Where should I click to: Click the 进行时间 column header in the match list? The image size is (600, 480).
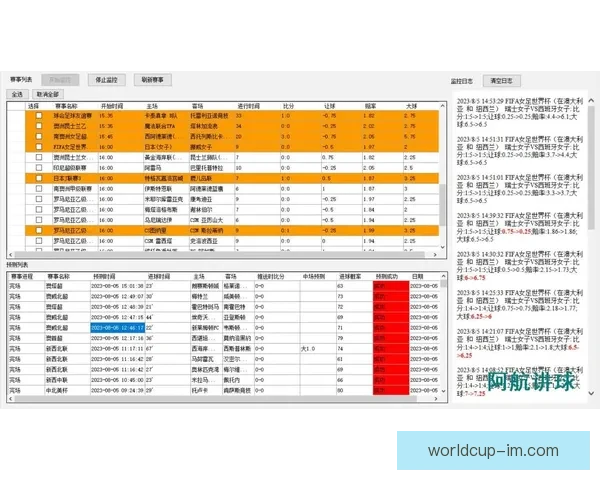pyautogui.click(x=249, y=106)
